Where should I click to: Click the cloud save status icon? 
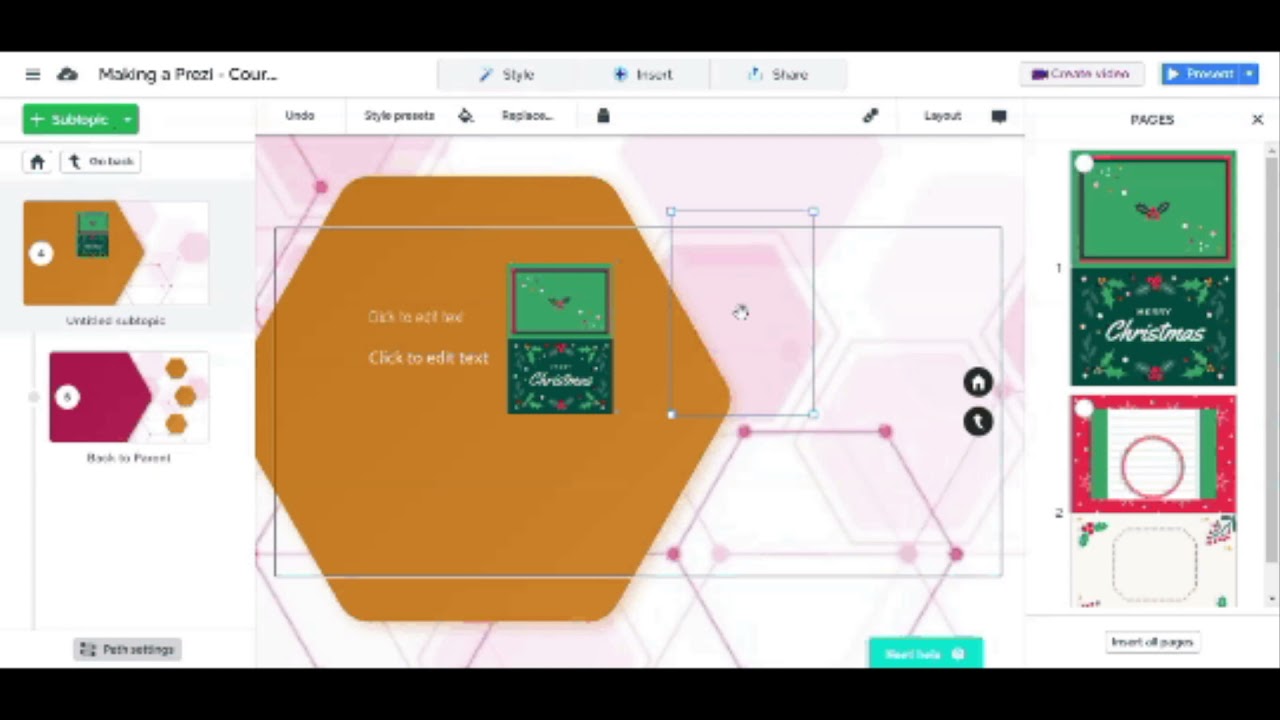(67, 74)
